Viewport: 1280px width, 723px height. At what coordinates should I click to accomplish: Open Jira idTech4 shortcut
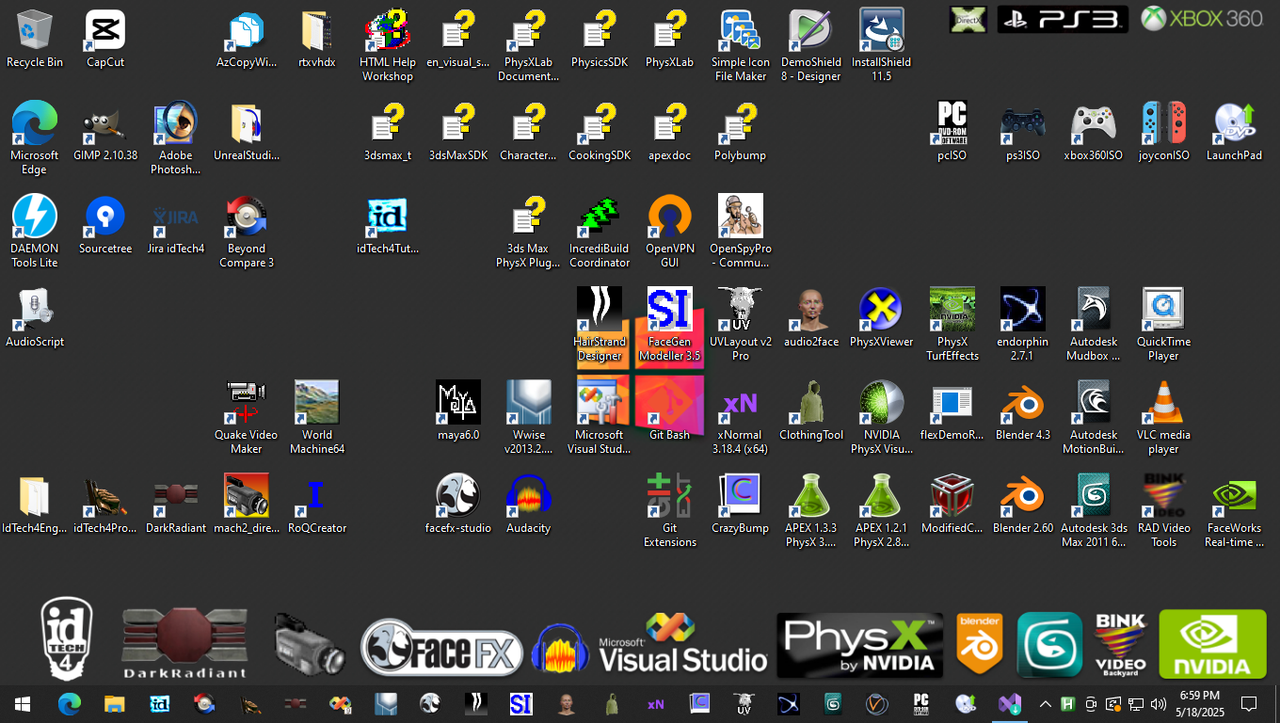(x=175, y=225)
